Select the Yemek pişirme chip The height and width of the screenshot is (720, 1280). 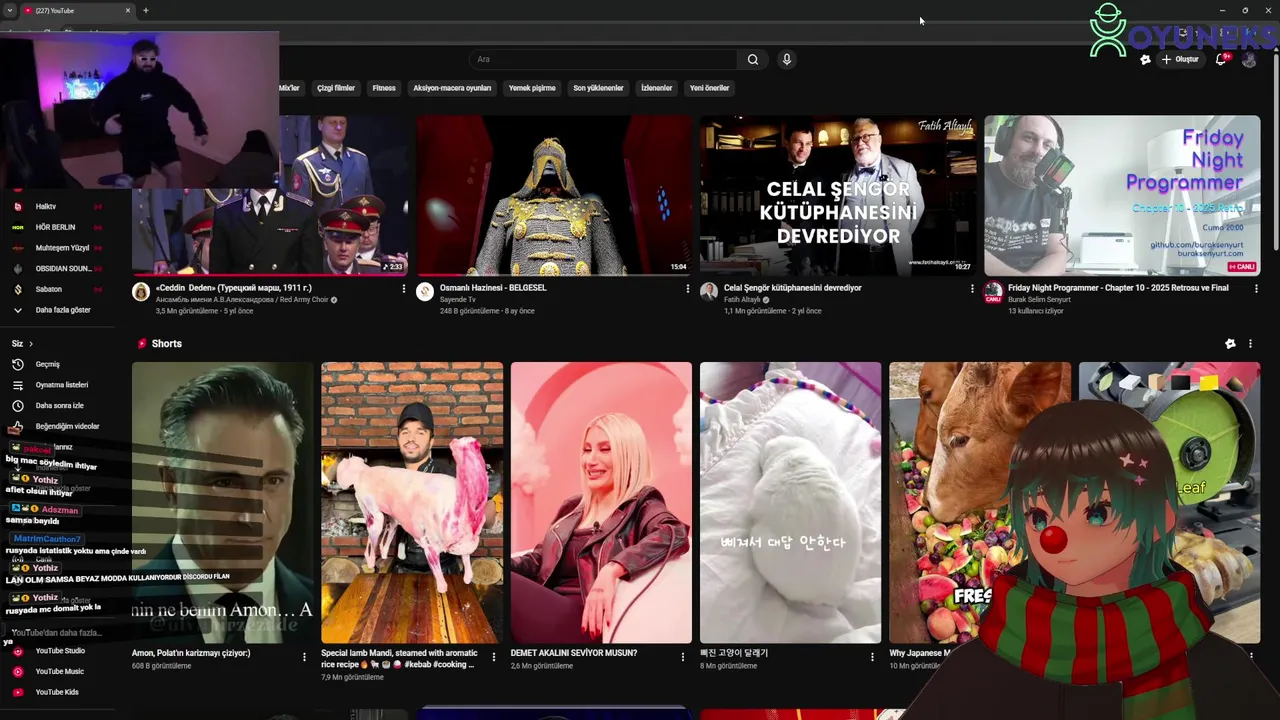coord(532,88)
